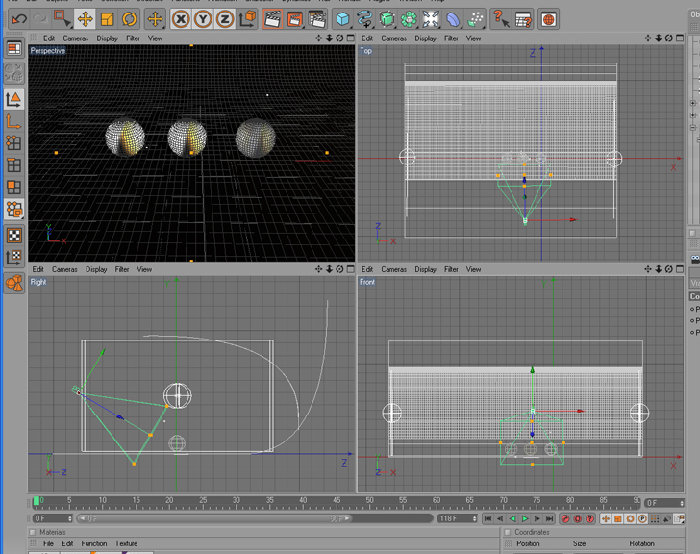Image resolution: width=700 pixels, height=554 pixels.
Task: Select the Rotate tool
Action: (129, 19)
